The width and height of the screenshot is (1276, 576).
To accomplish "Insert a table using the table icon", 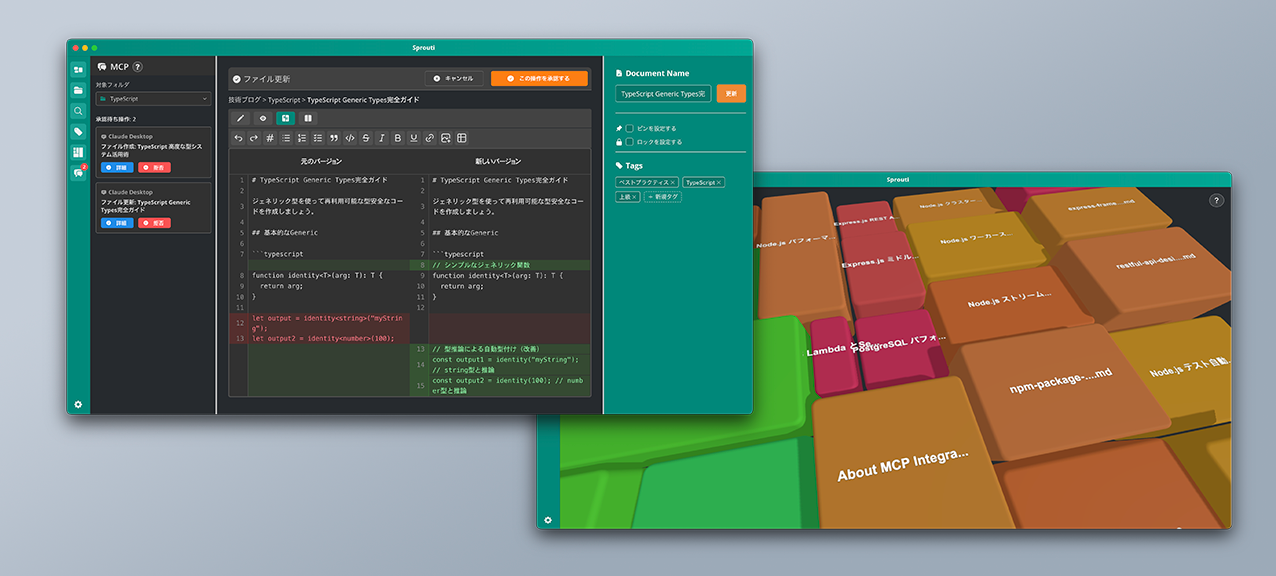I will pos(462,138).
